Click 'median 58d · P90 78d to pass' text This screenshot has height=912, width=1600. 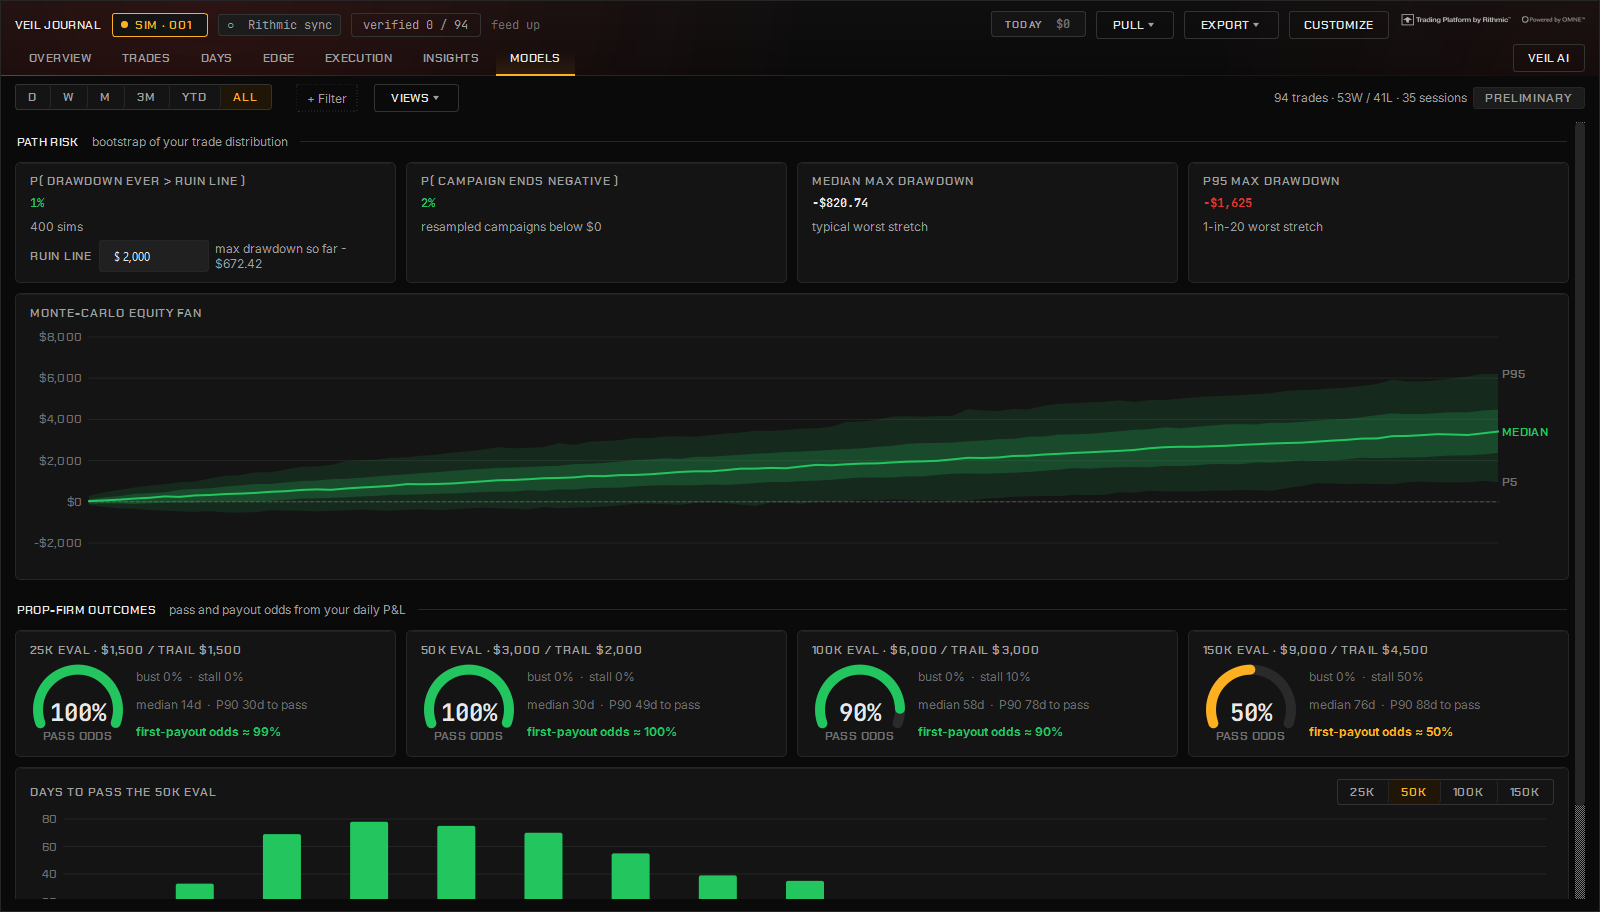click(x=1004, y=705)
